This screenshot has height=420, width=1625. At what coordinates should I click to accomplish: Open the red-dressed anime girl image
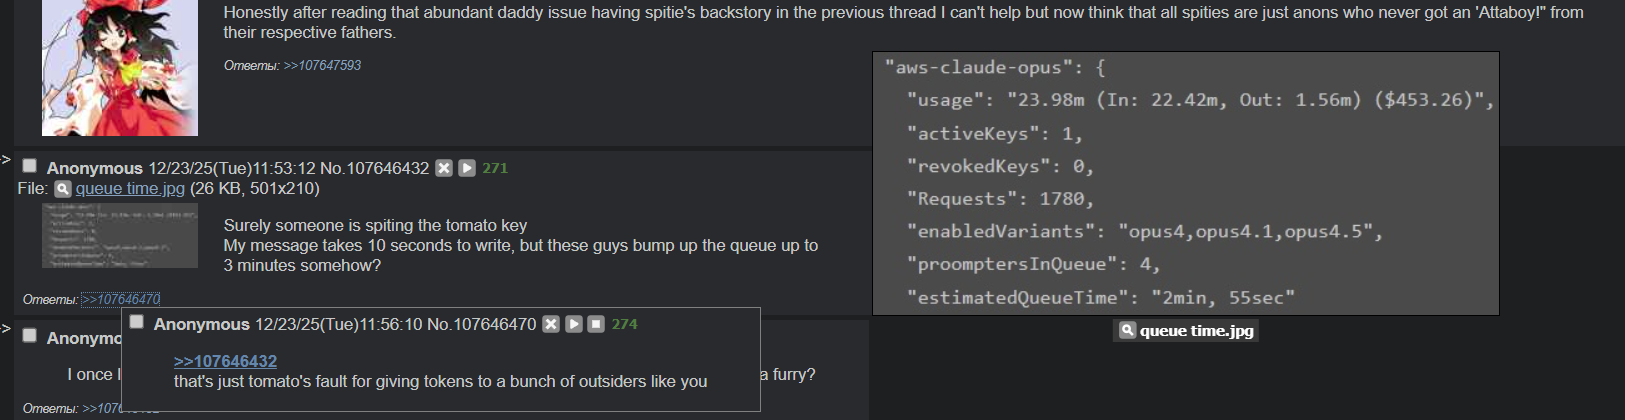tap(120, 66)
